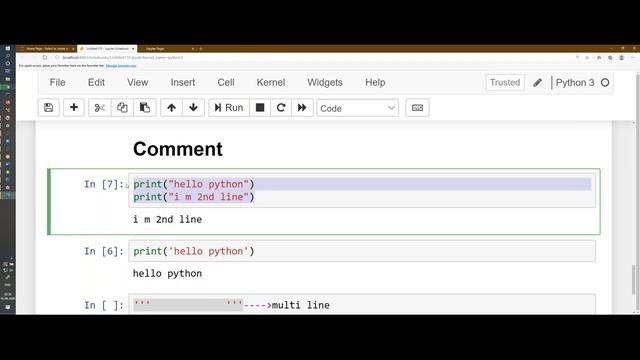The width and height of the screenshot is (640, 360).
Task: Click the Trusted notebook button
Action: pos(505,82)
